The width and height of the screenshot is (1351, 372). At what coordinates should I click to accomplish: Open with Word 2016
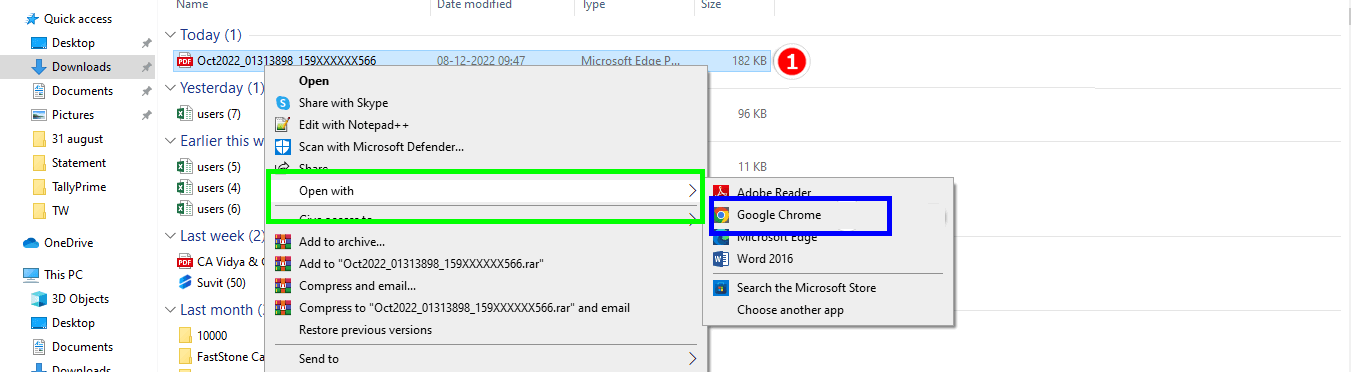click(765, 259)
